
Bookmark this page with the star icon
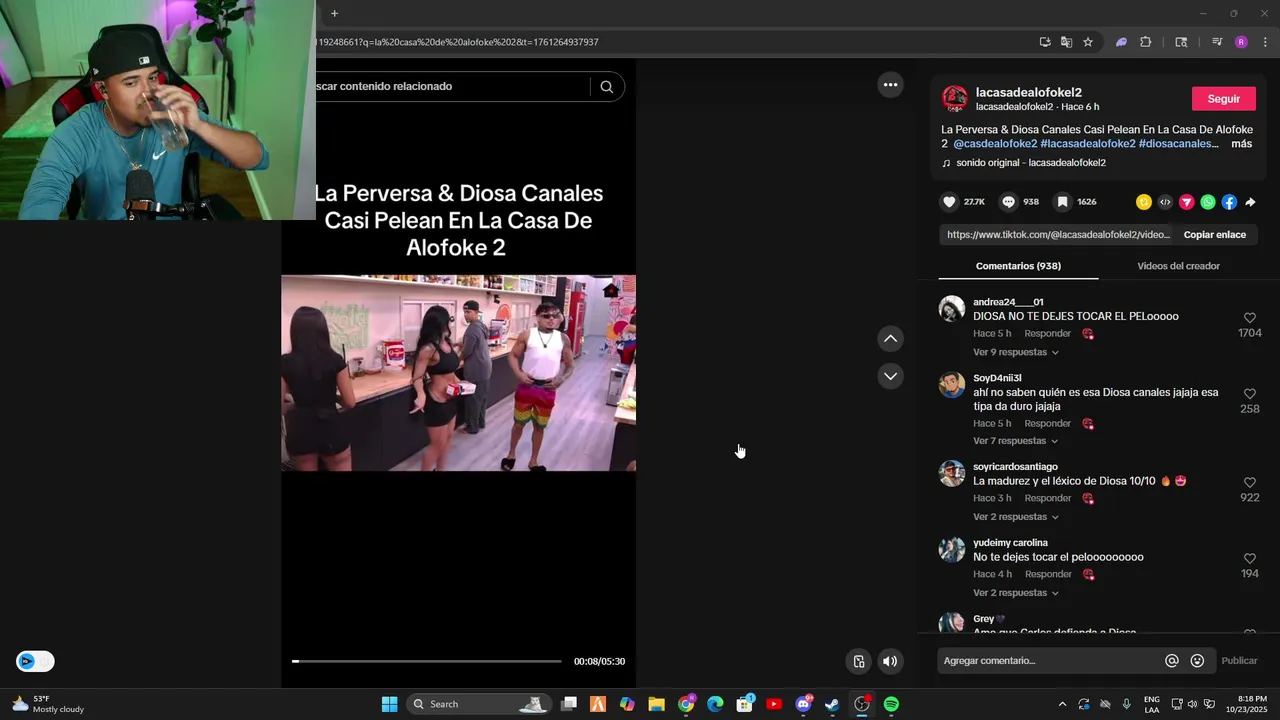1088,42
